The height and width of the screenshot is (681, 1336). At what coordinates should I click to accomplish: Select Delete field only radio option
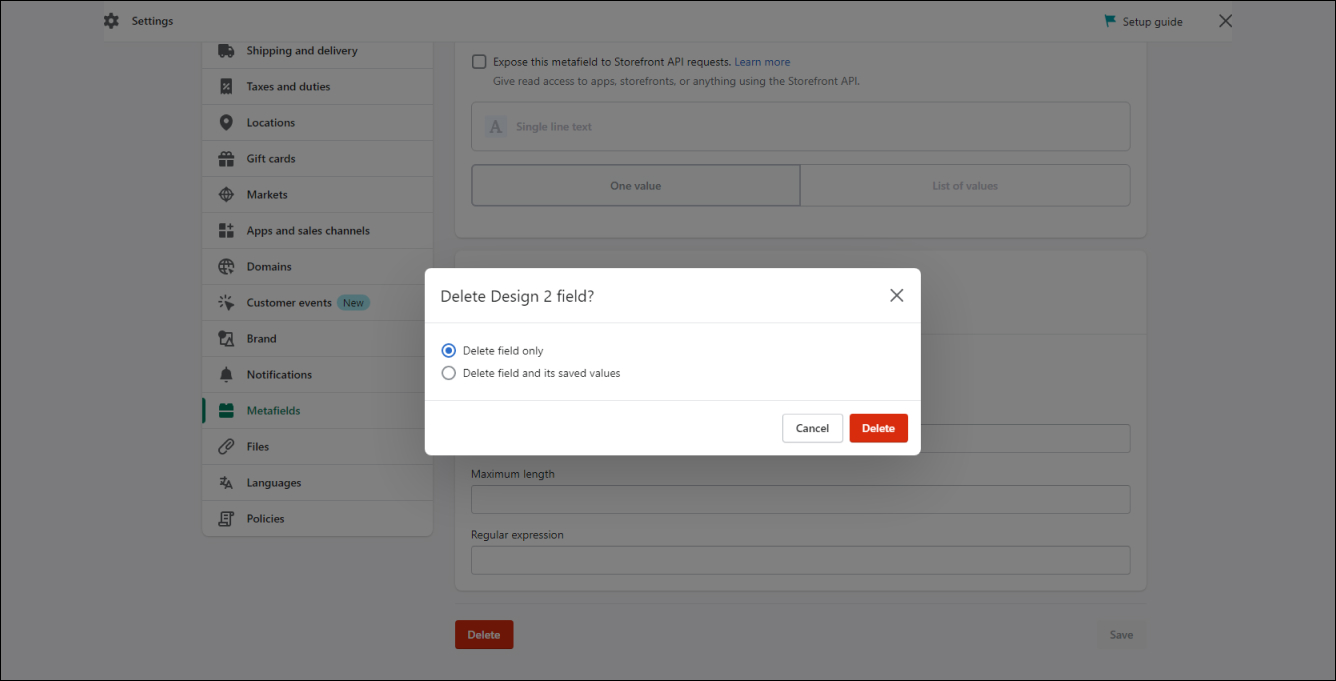point(449,351)
